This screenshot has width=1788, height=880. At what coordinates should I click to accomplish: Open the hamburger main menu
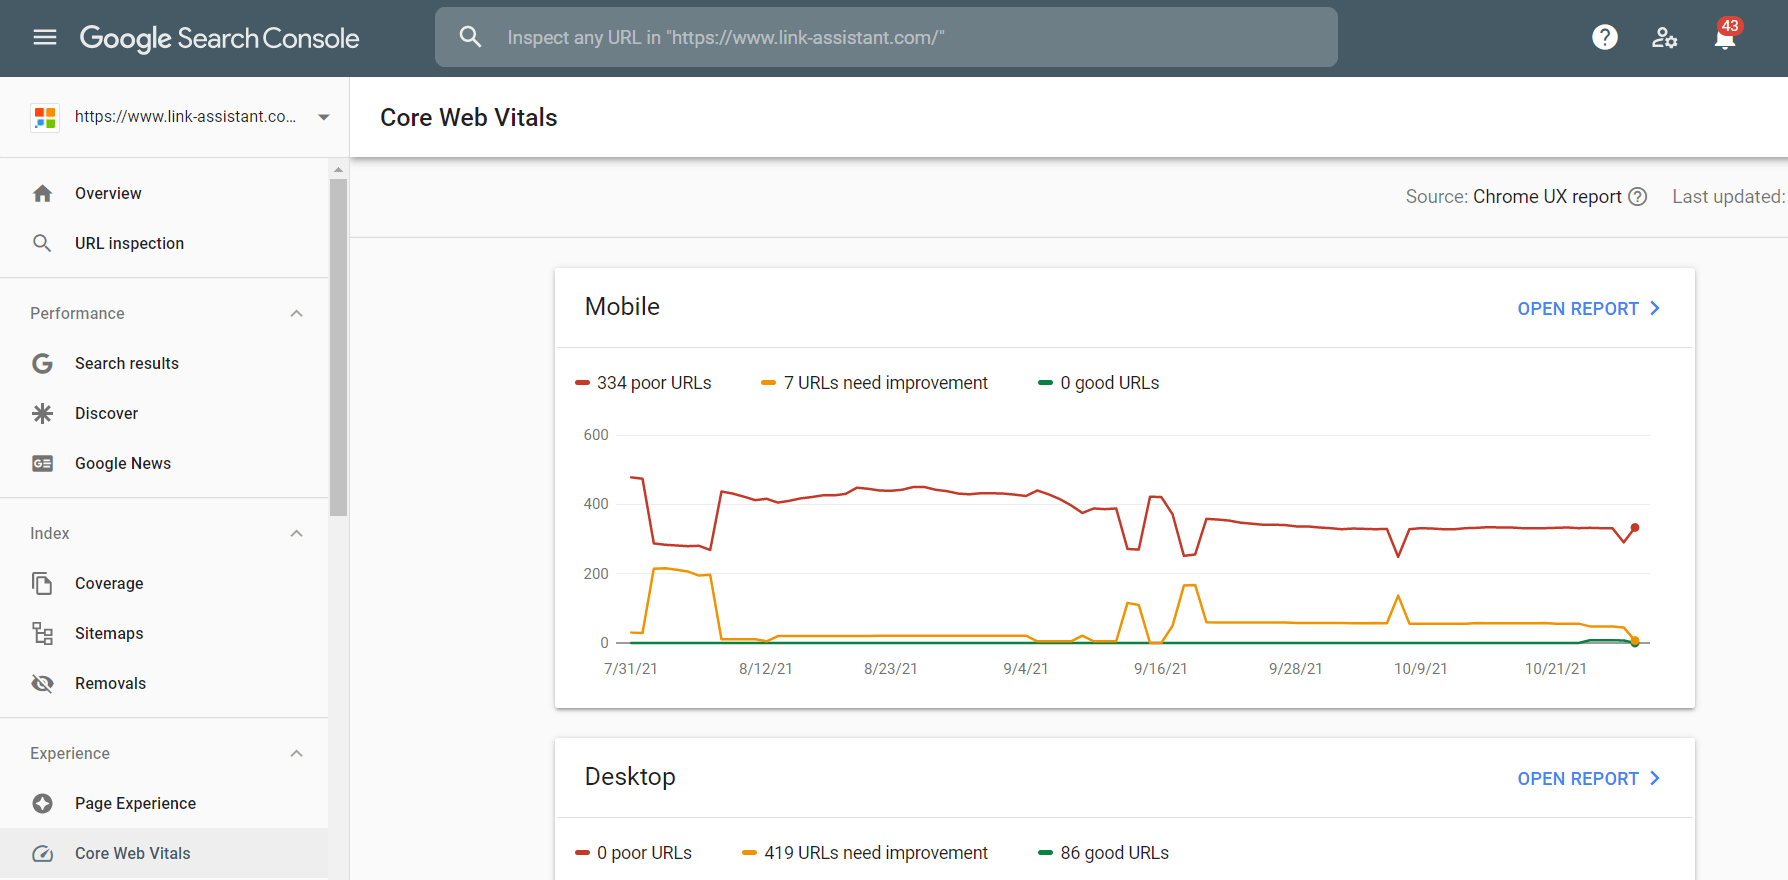coord(45,38)
